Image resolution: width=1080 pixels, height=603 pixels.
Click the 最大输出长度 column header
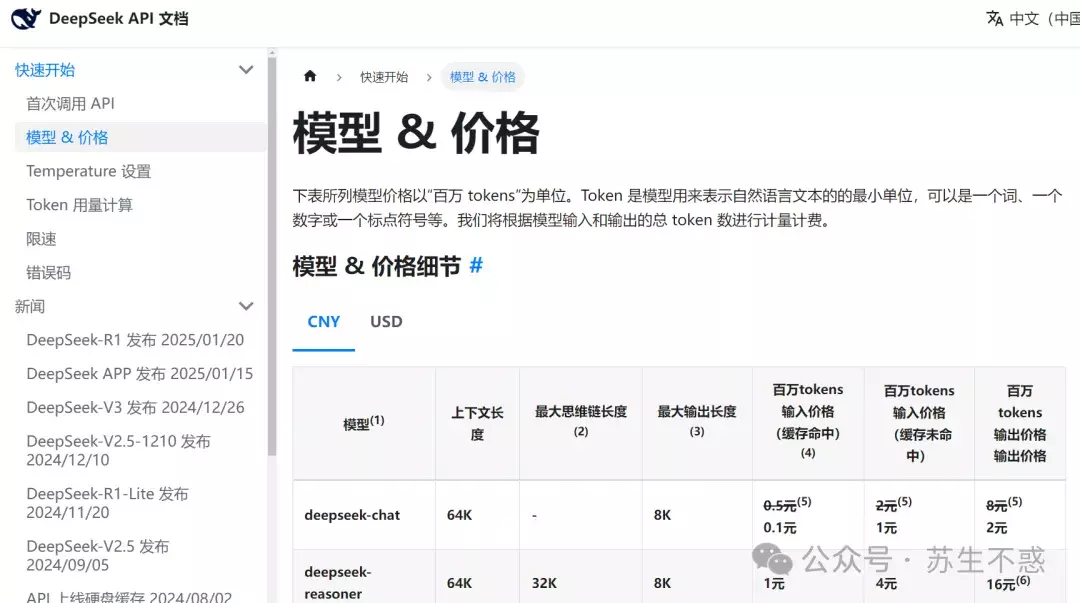[x=697, y=421]
